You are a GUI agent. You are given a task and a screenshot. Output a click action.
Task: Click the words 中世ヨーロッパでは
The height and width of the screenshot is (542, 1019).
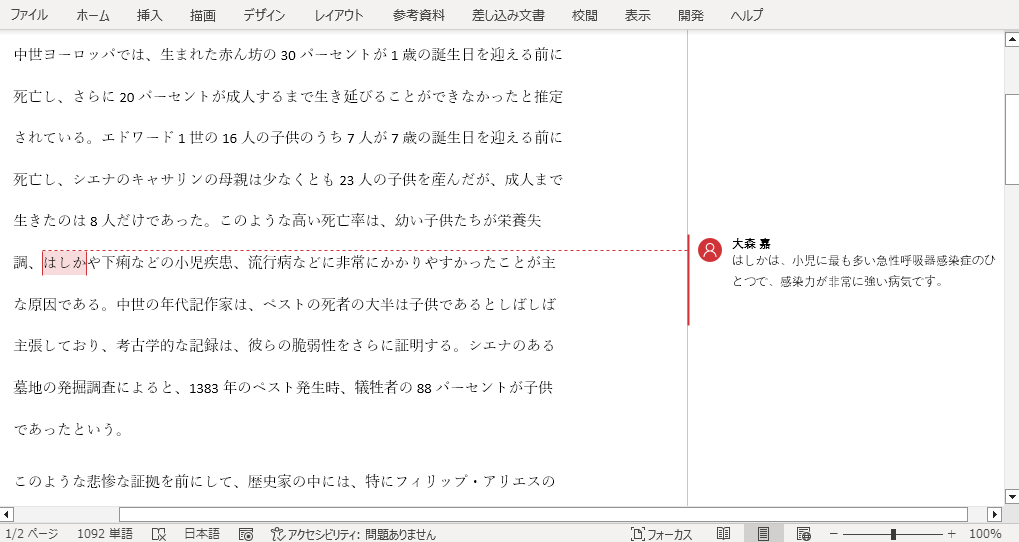pyautogui.click(x=79, y=55)
